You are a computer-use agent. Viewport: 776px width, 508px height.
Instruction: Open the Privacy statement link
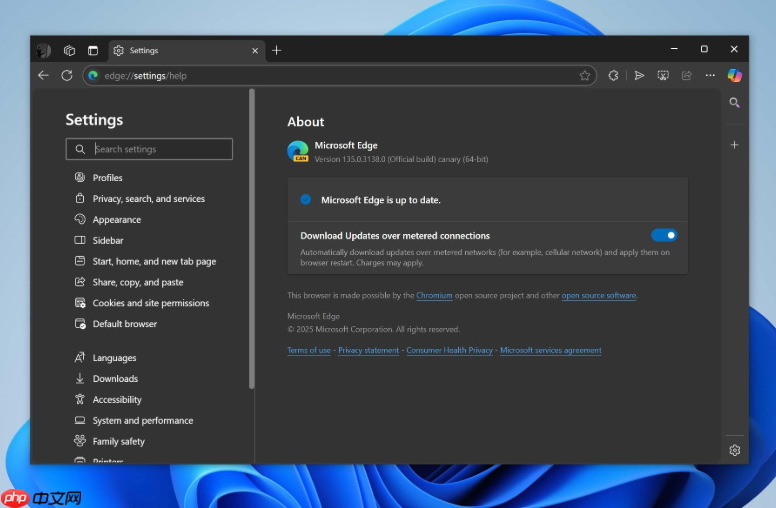tap(368, 351)
